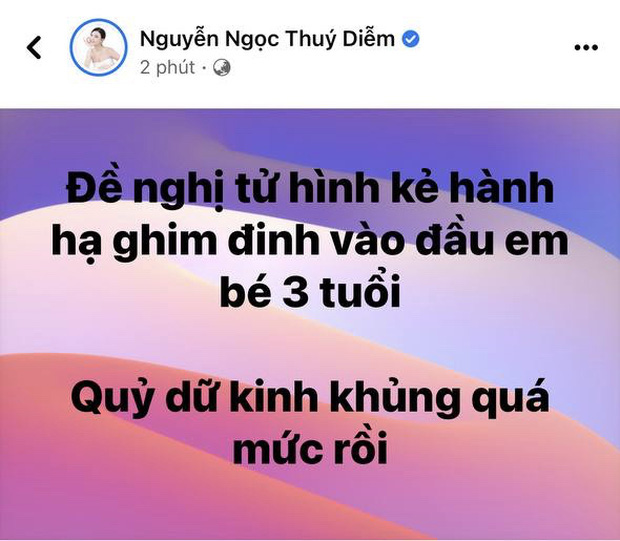Tap the text line "Đề nghị tử hình kẻ hành"
The image size is (620, 541).
[x=310, y=189]
